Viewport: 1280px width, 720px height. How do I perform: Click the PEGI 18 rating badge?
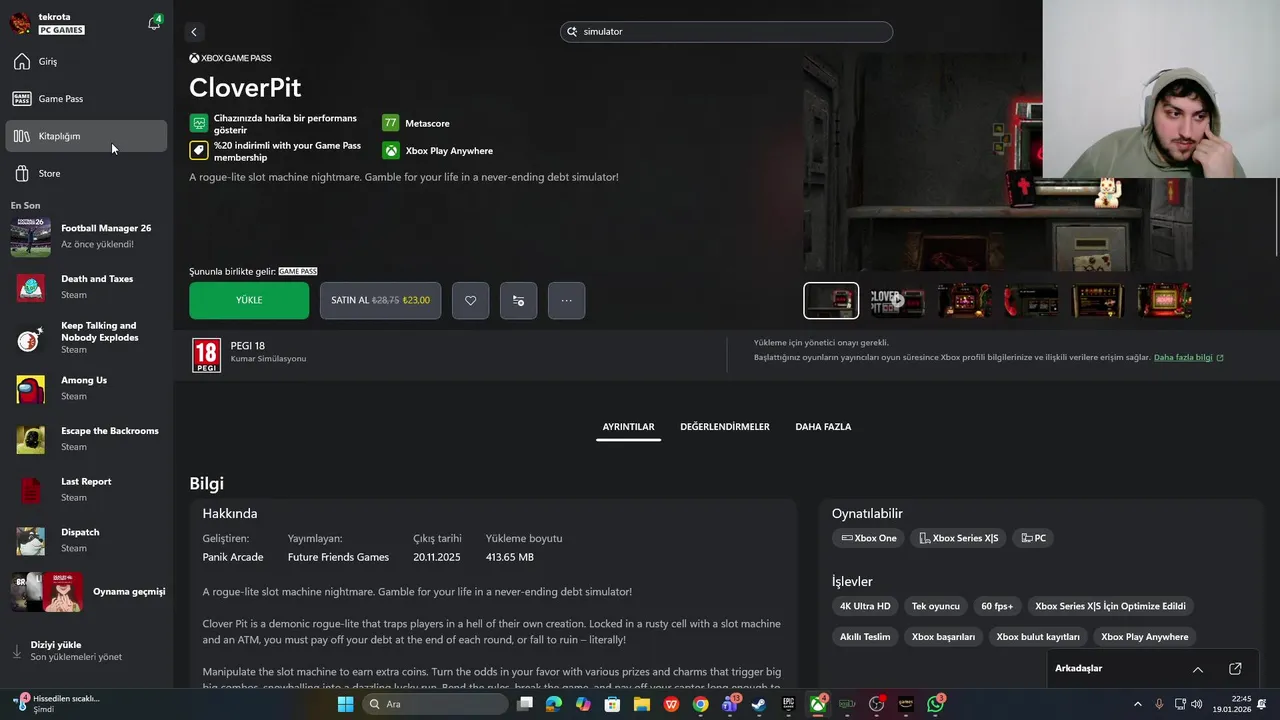pos(206,355)
